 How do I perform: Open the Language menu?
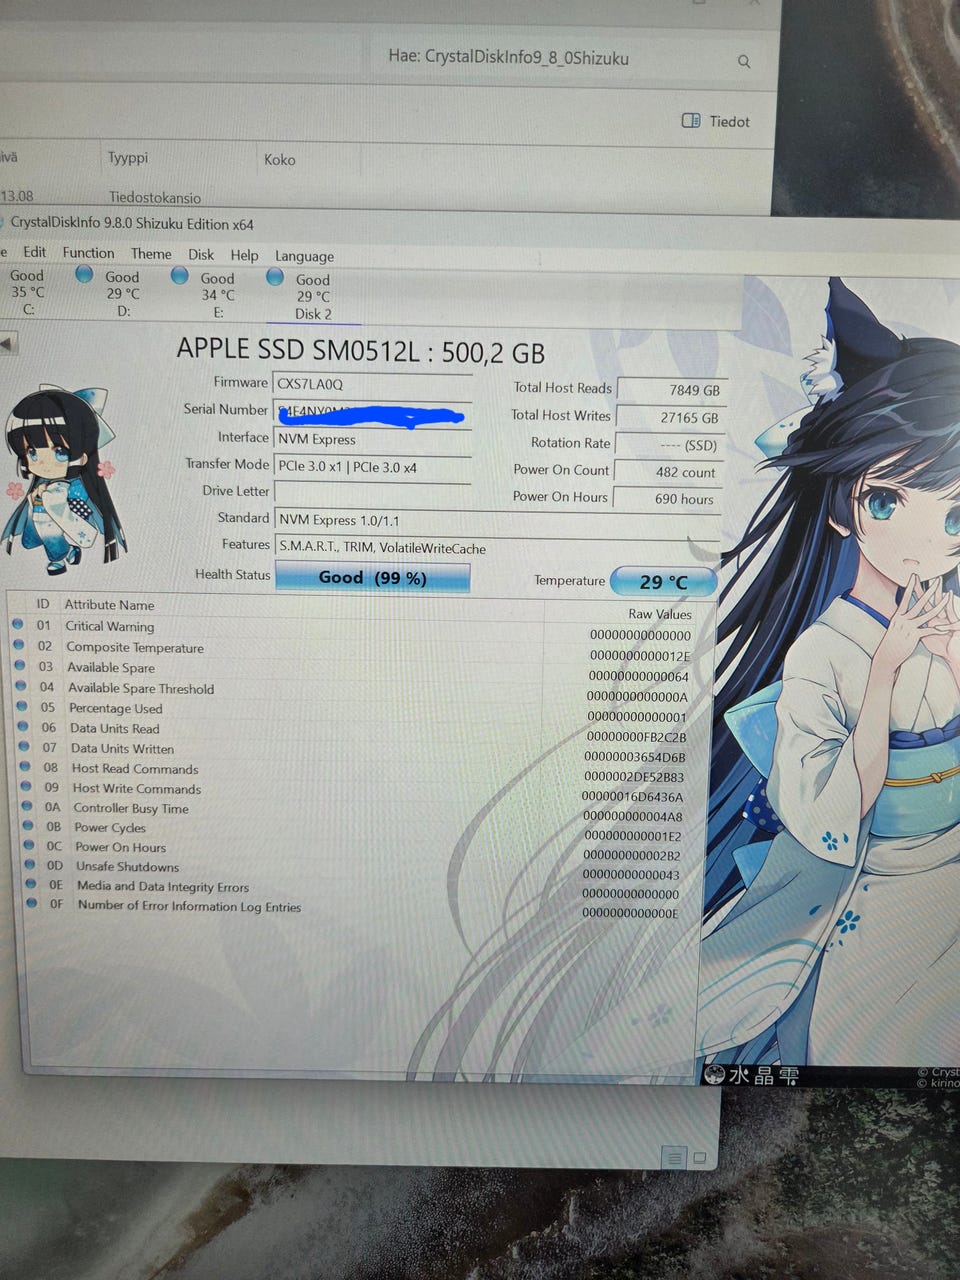(x=304, y=257)
